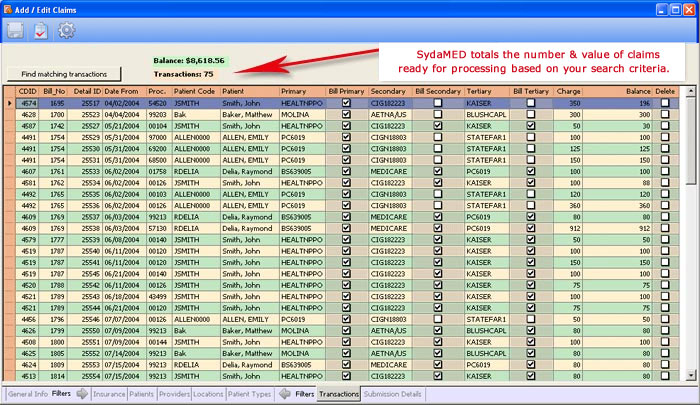Tick the Delete checkbox for first row
700x405 pixels.
pos(666,103)
